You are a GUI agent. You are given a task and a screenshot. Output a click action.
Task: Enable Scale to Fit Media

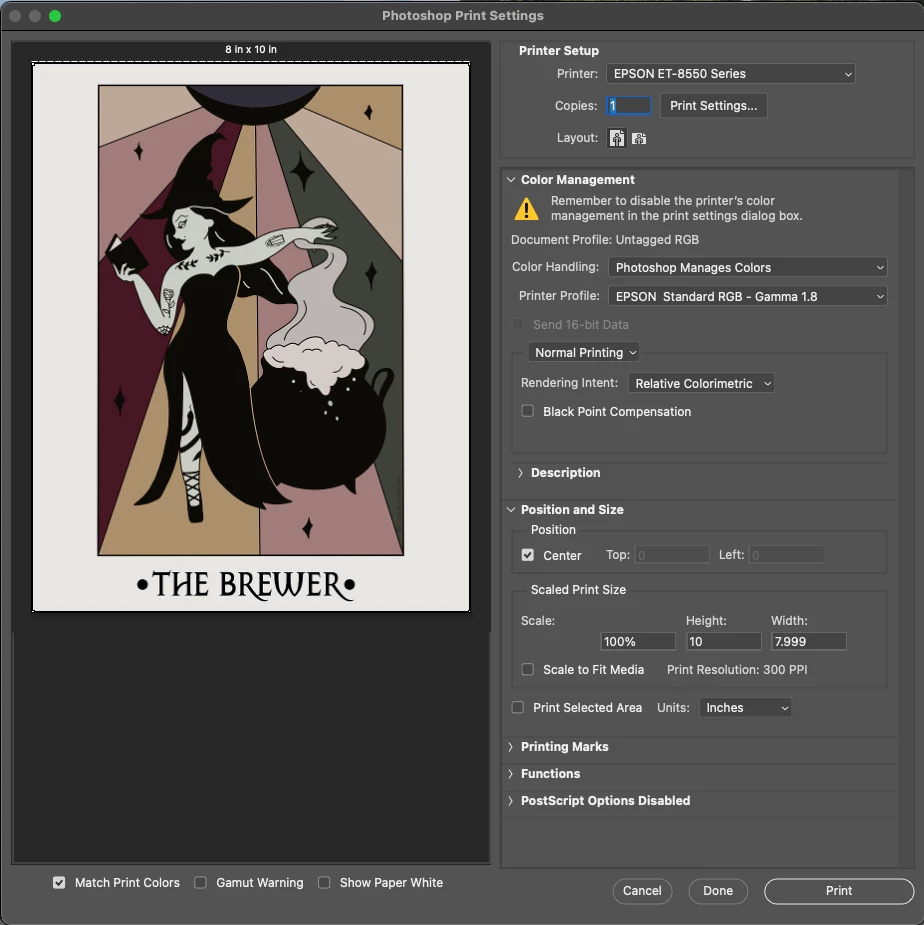pos(527,669)
